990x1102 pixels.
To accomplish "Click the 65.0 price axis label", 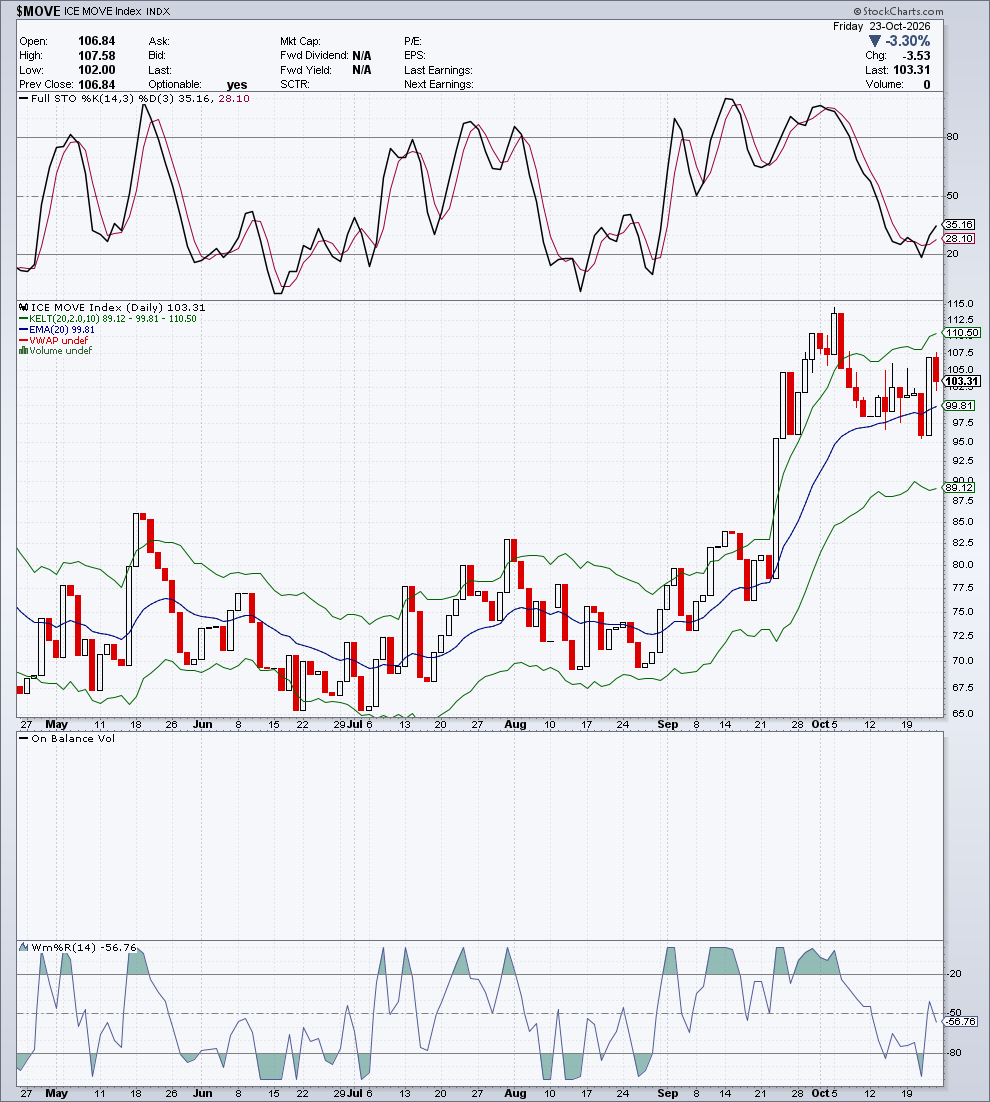I will [x=963, y=713].
